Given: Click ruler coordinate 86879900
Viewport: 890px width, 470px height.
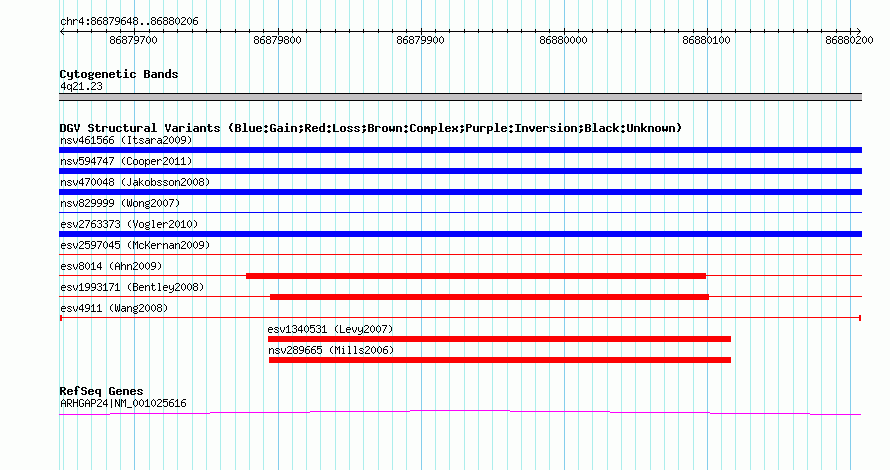Looking at the screenshot, I should point(421,40).
